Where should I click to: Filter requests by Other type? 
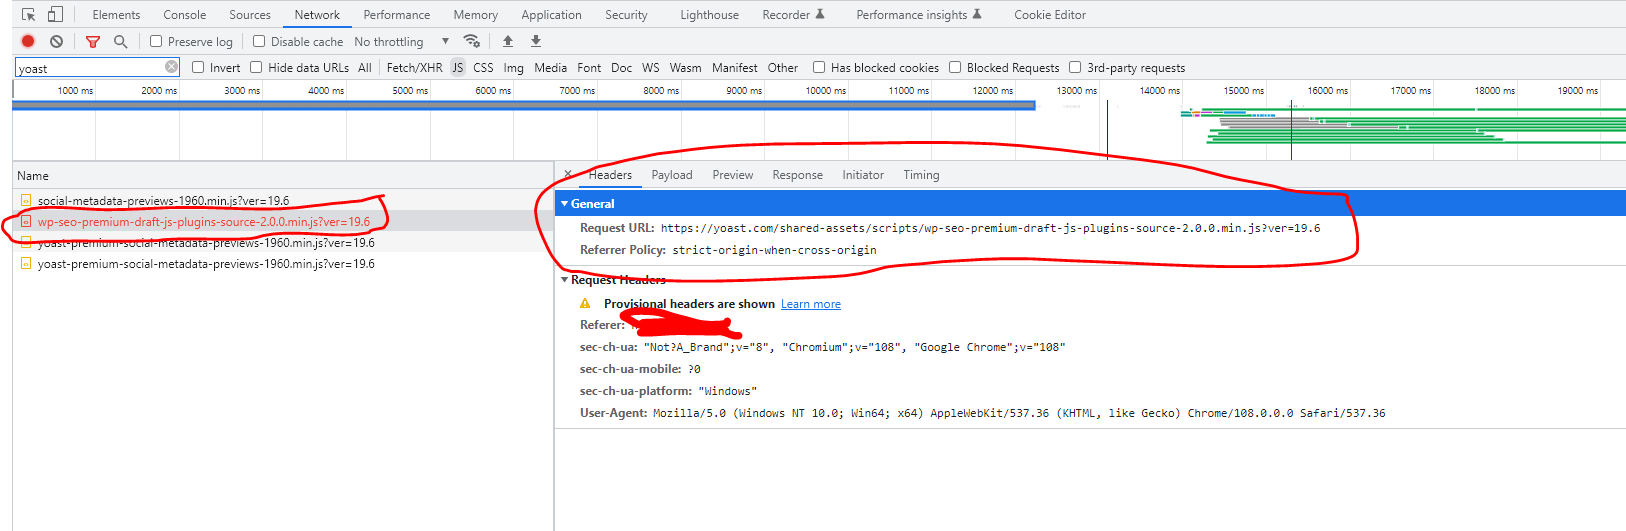(x=783, y=67)
